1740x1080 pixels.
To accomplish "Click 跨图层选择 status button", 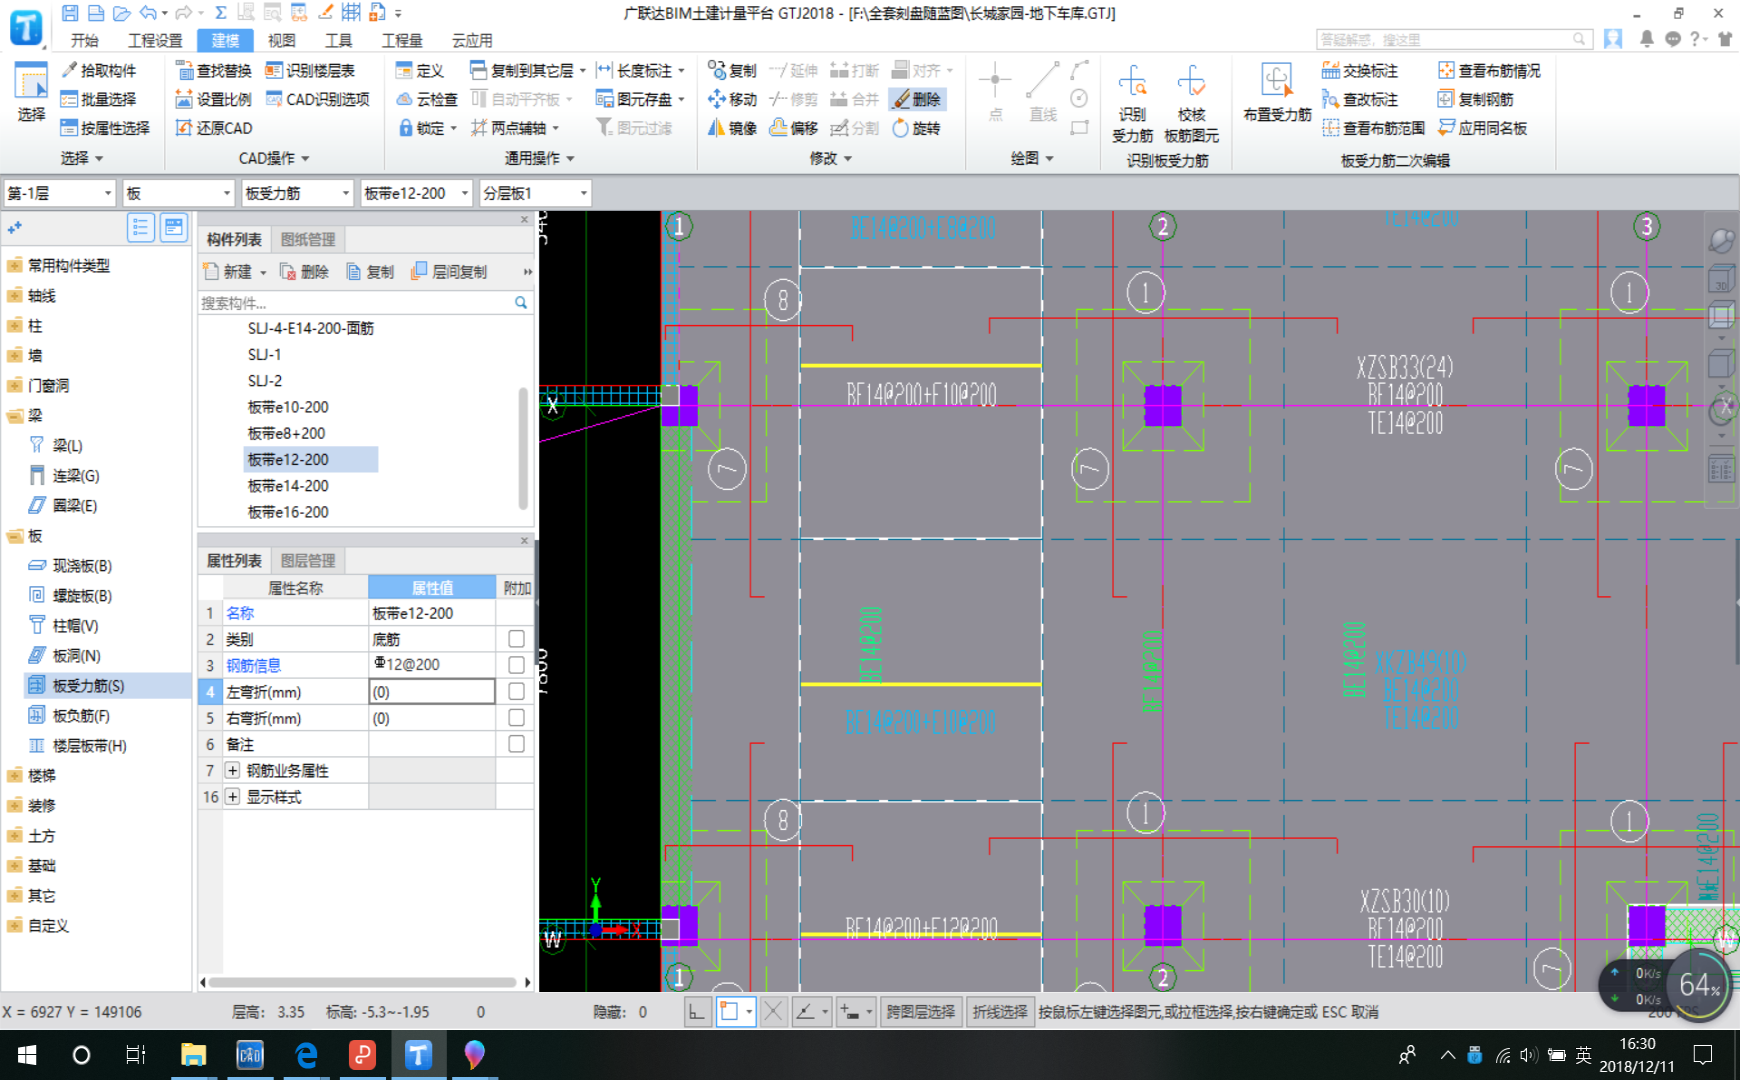I will [x=921, y=1012].
